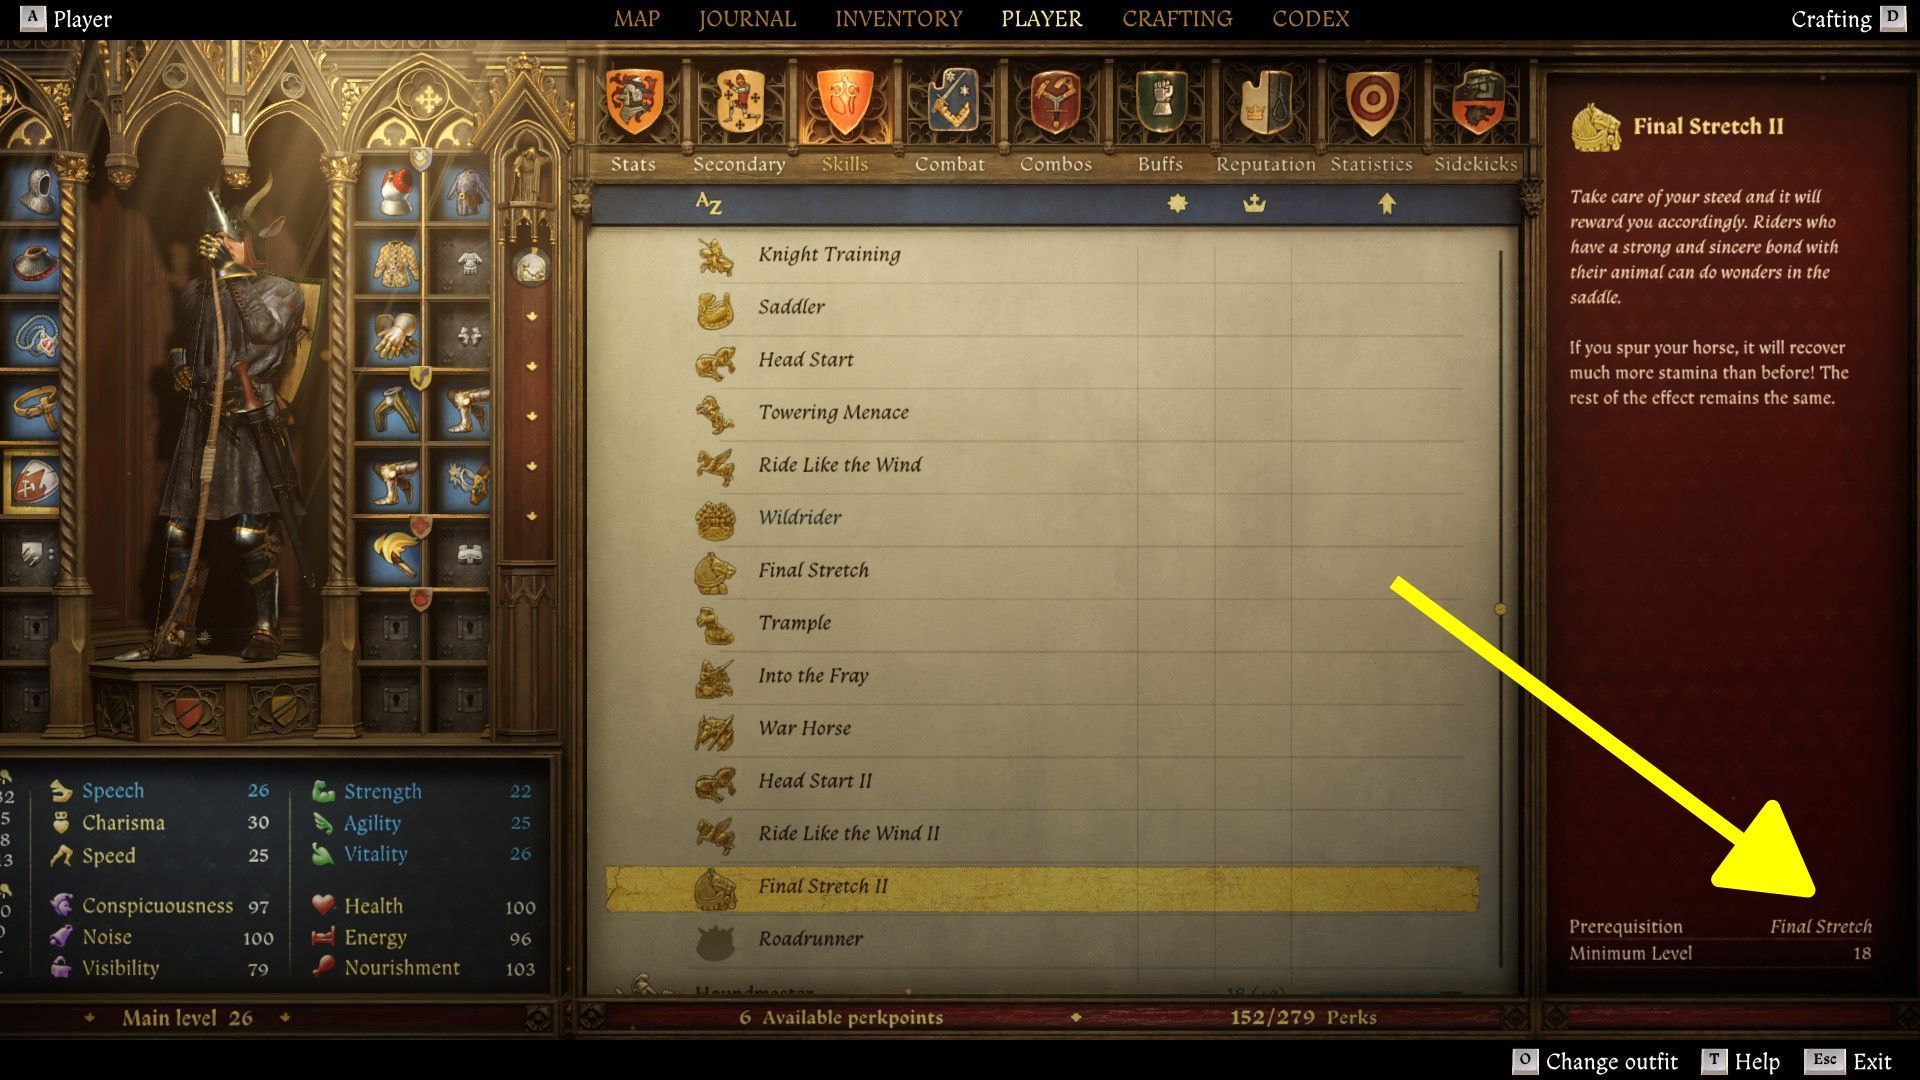Switch to the INVENTORY tab
This screenshot has width=1920, height=1080.
[x=898, y=19]
